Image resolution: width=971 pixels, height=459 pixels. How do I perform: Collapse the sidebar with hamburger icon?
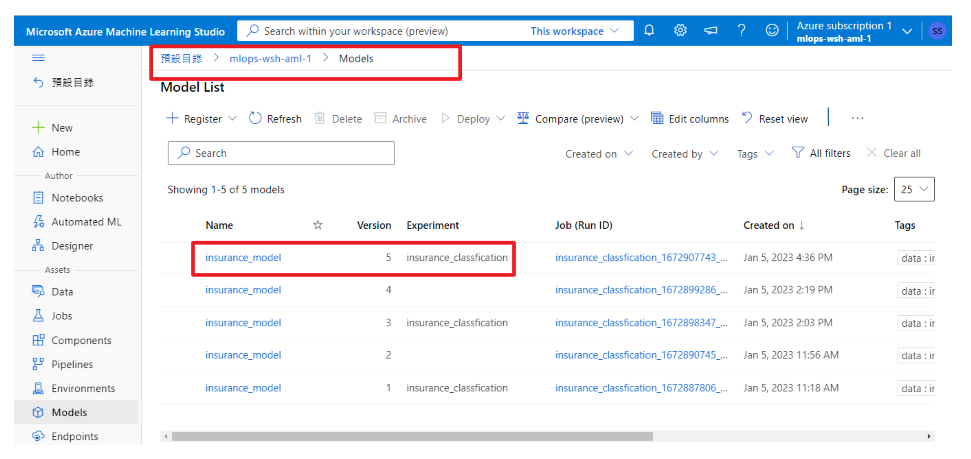pos(39,58)
